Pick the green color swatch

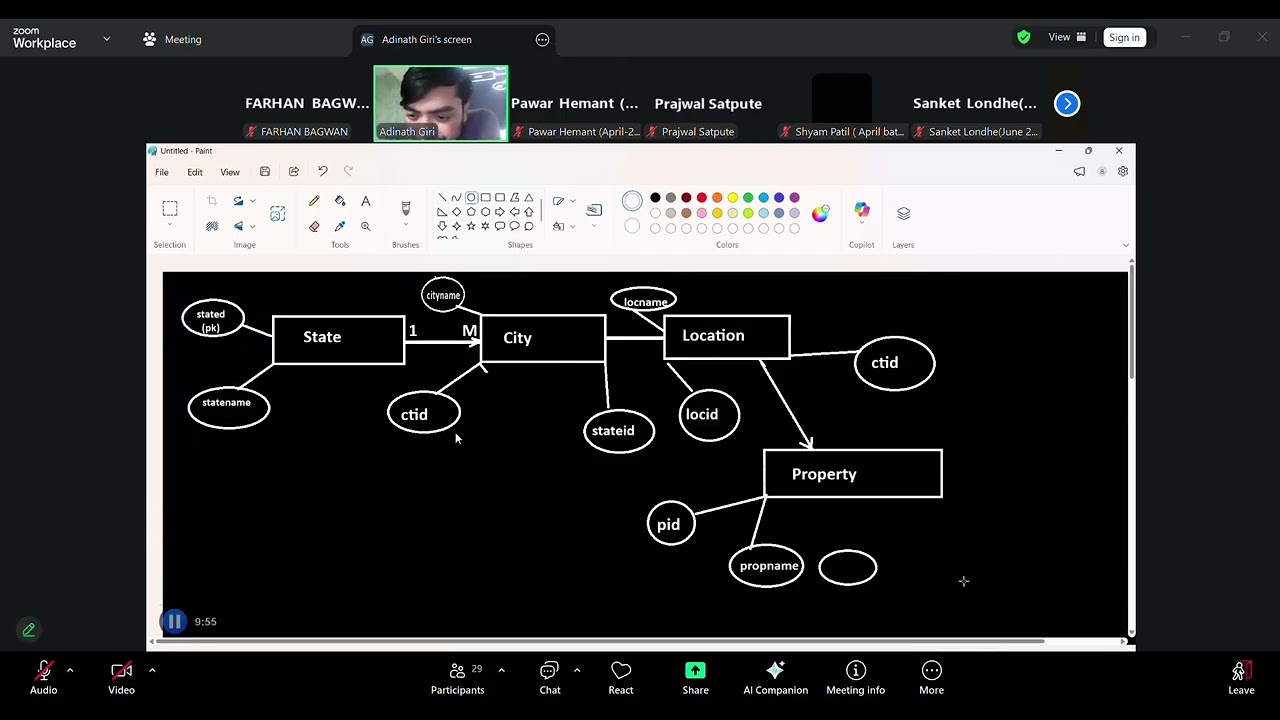(x=748, y=198)
